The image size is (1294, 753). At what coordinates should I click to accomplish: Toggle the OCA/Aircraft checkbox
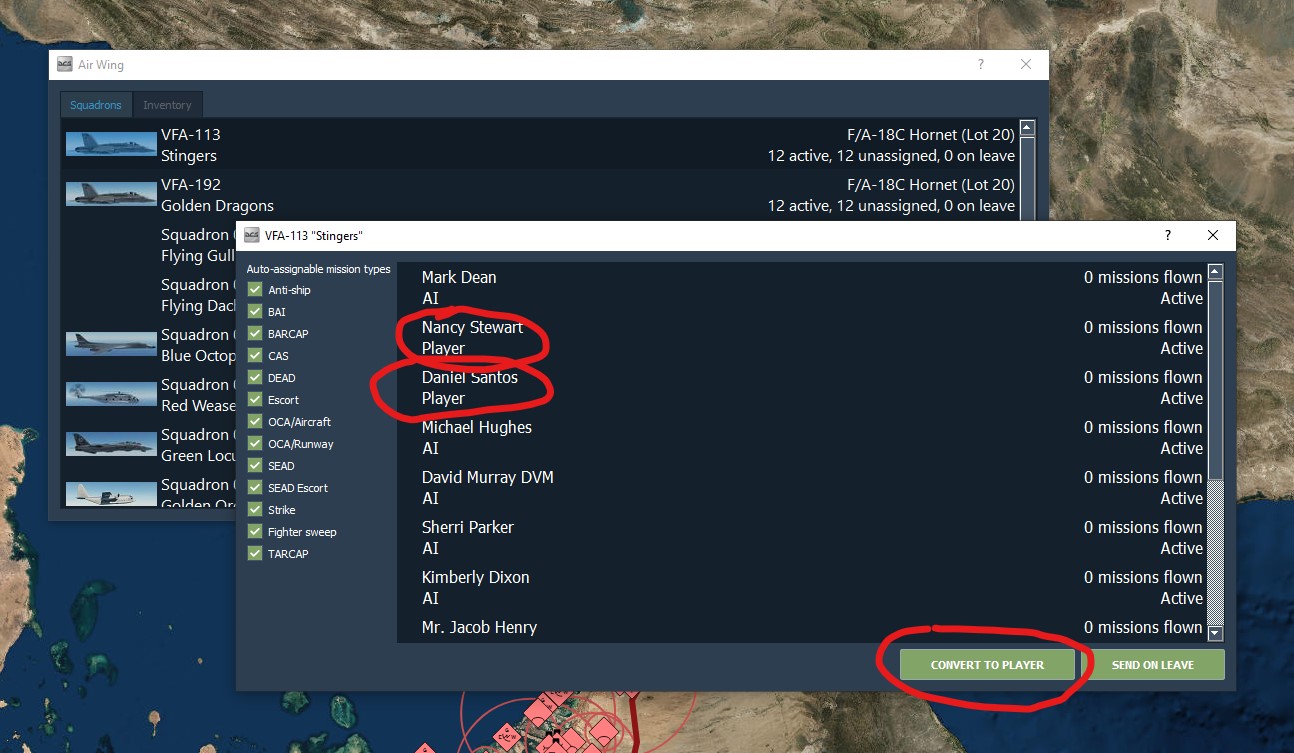(x=255, y=422)
